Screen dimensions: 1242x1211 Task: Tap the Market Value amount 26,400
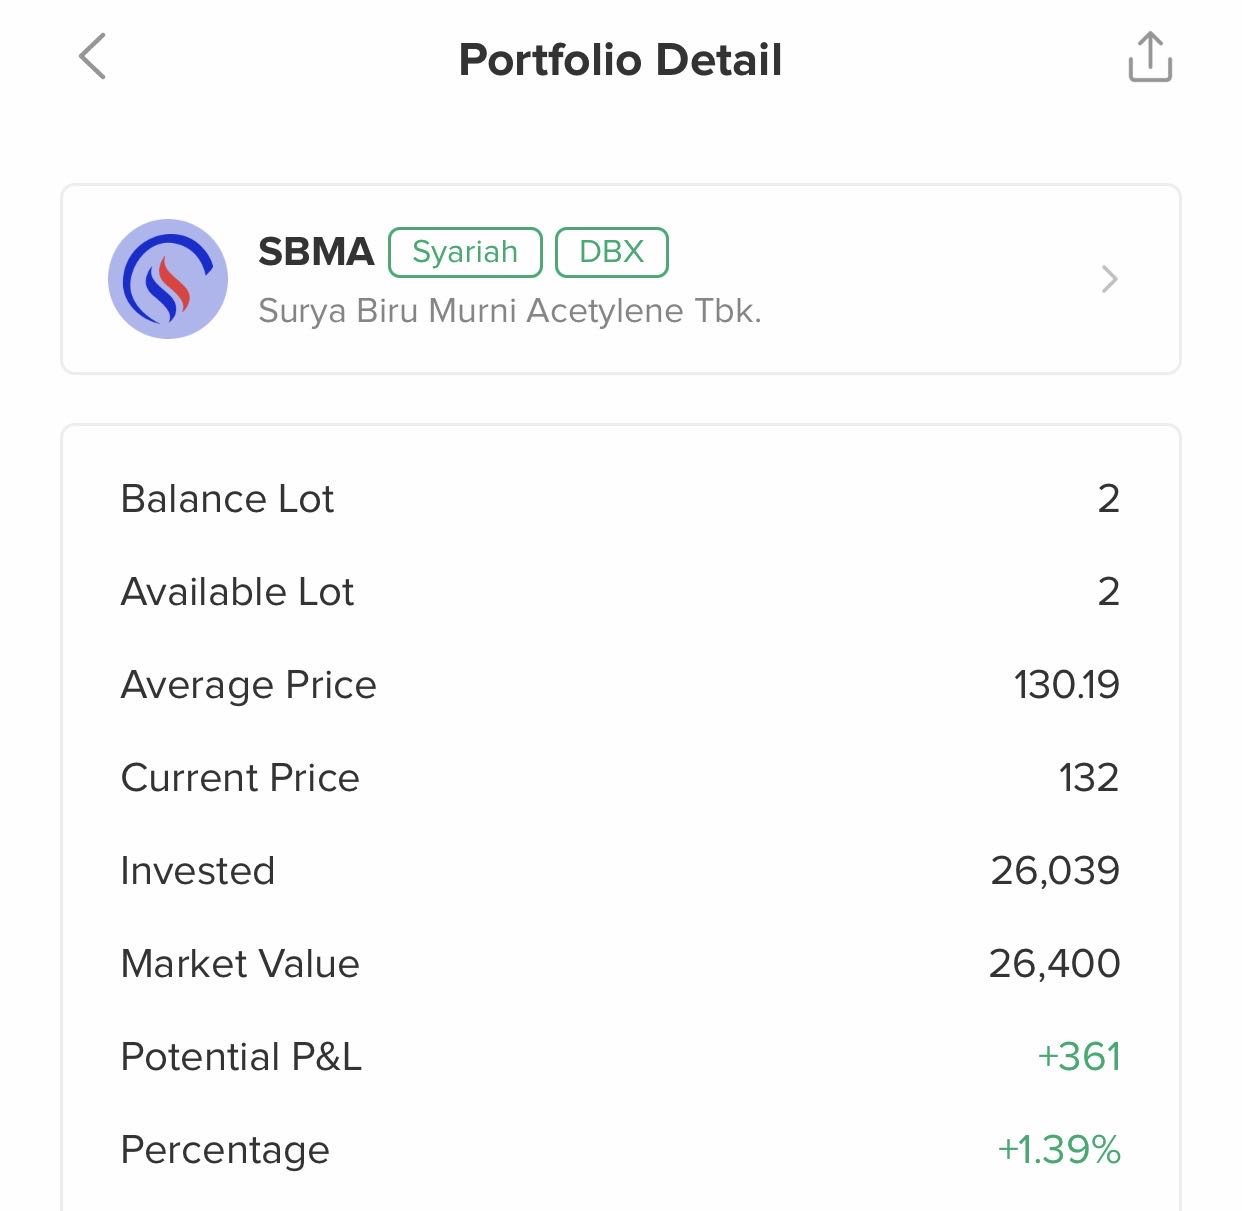coord(1054,964)
